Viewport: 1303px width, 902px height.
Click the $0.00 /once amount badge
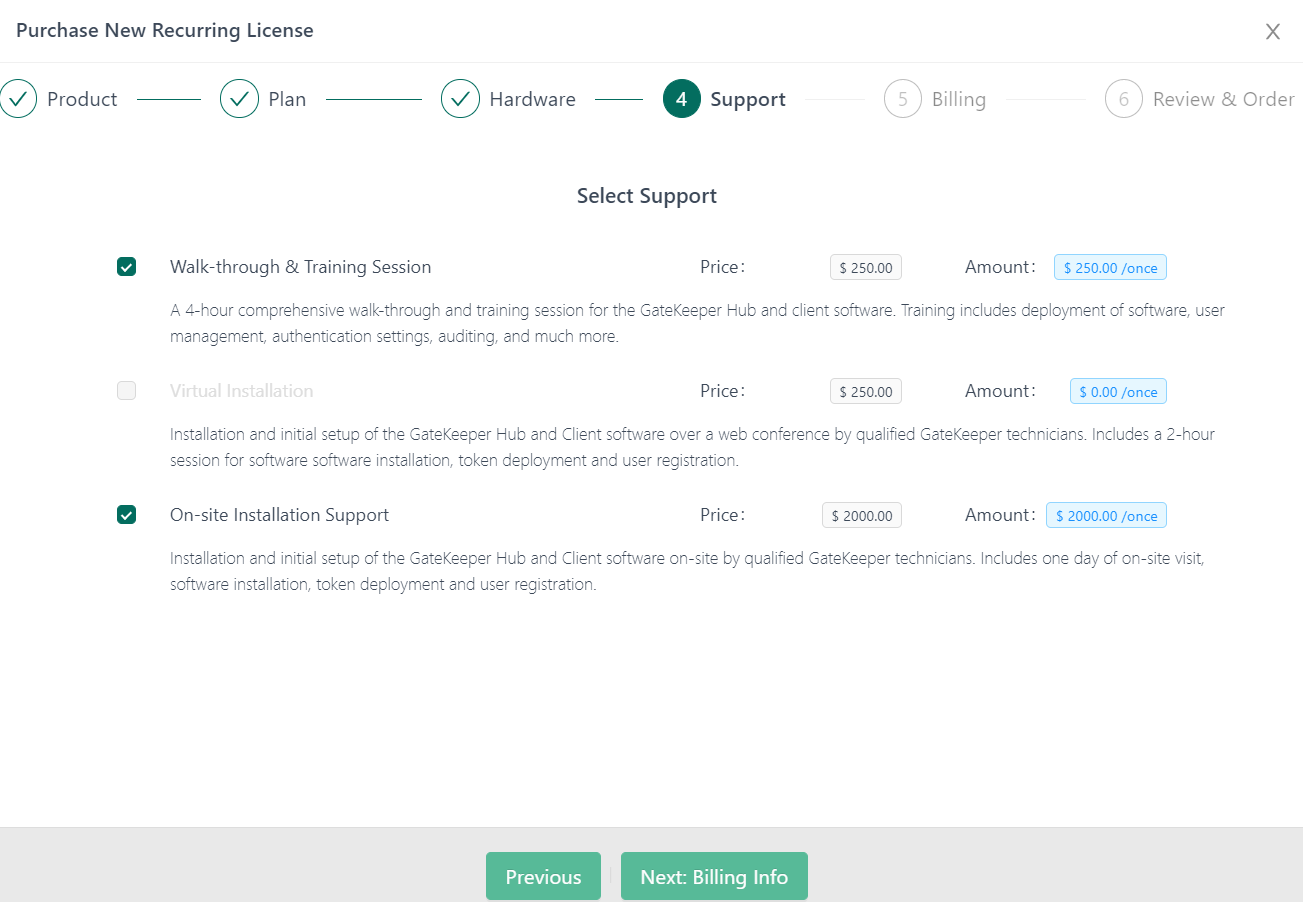(x=1118, y=392)
